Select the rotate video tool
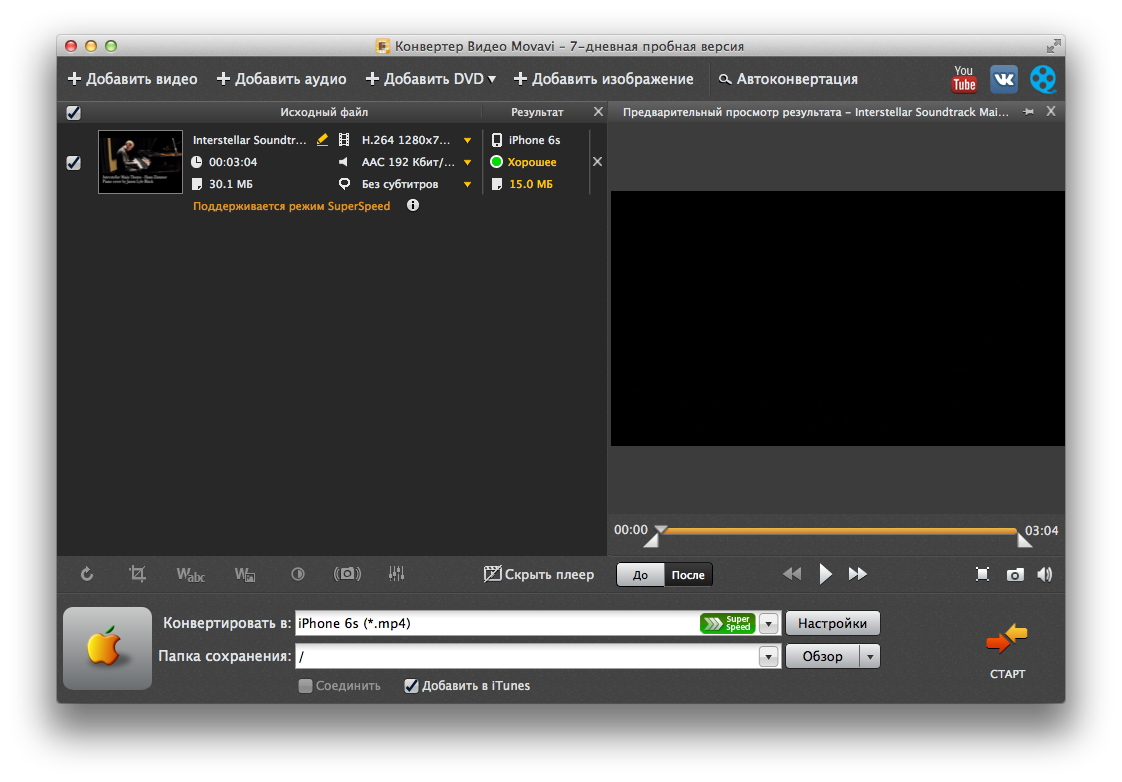 pyautogui.click(x=87, y=574)
